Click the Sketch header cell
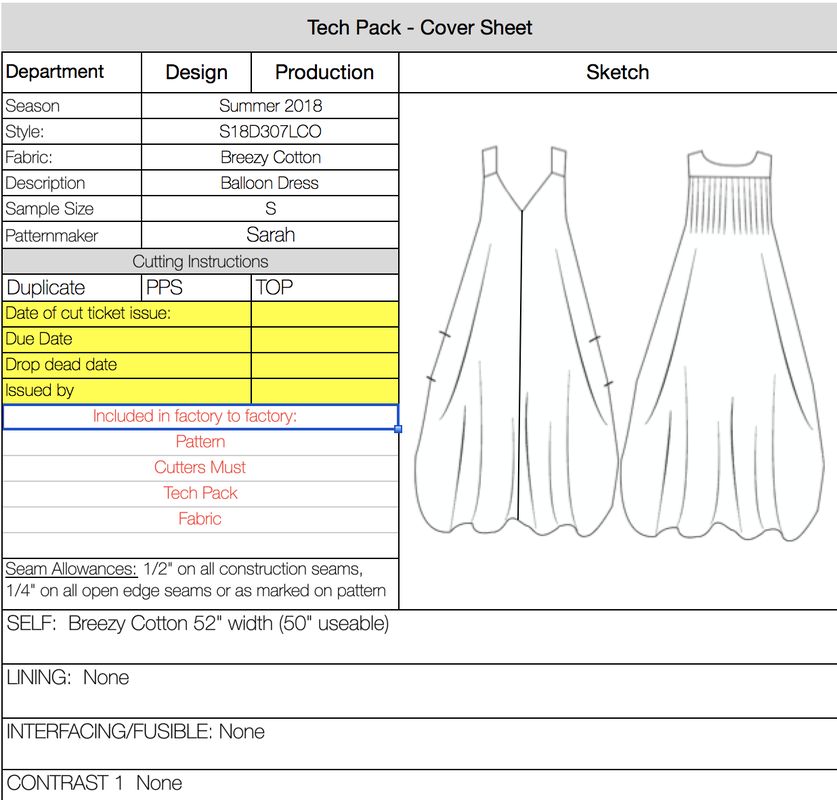 (x=617, y=72)
